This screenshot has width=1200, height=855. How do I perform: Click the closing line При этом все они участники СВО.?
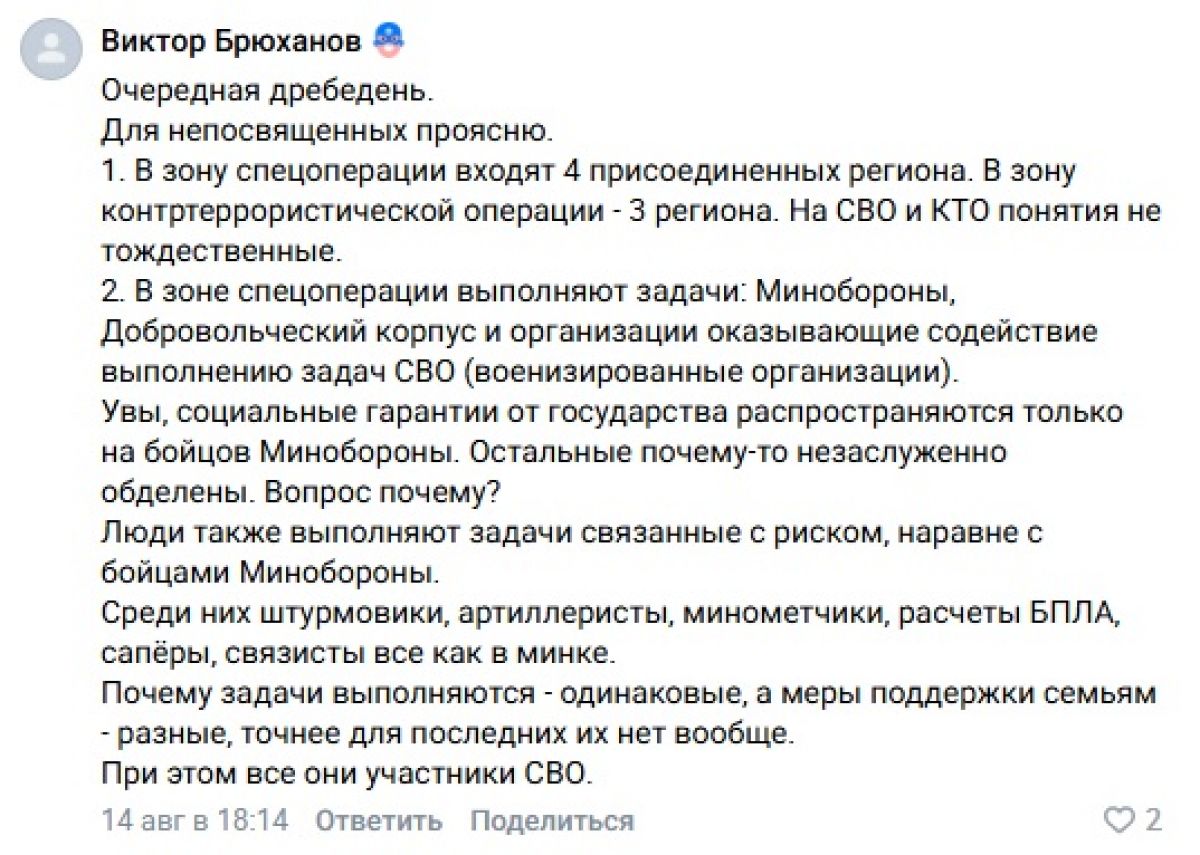[348, 773]
